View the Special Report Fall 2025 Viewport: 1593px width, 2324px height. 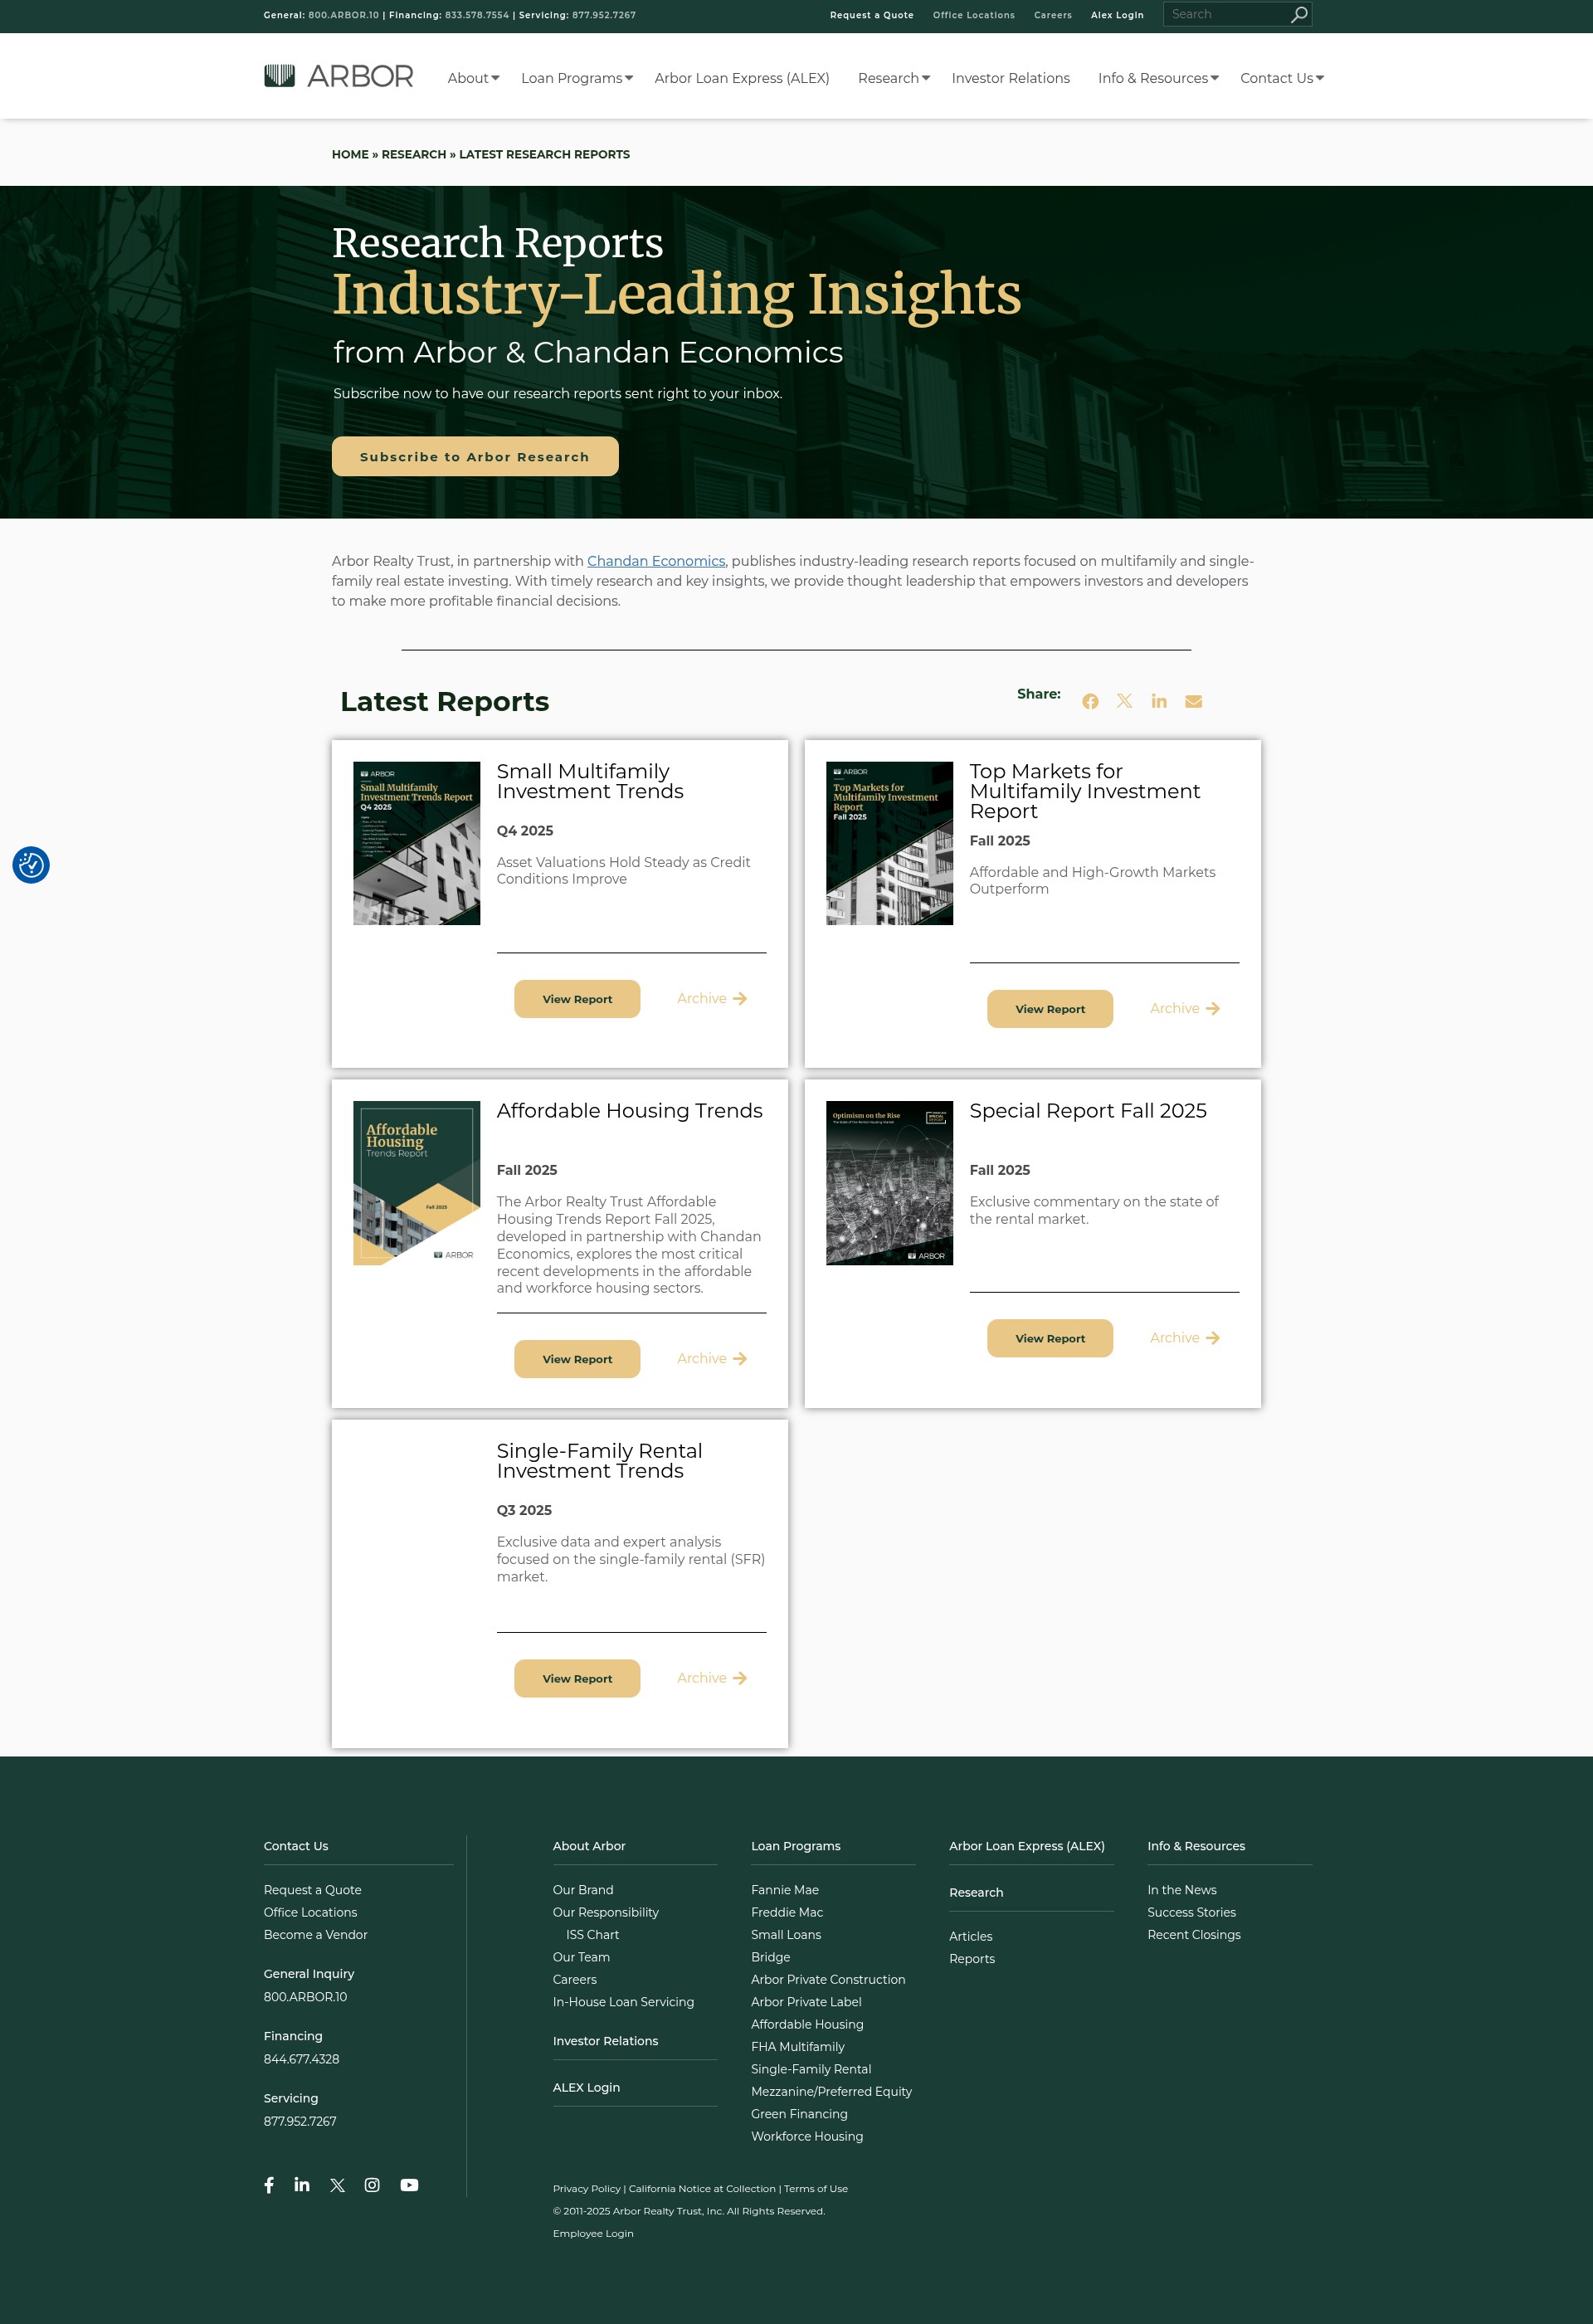point(1050,1338)
